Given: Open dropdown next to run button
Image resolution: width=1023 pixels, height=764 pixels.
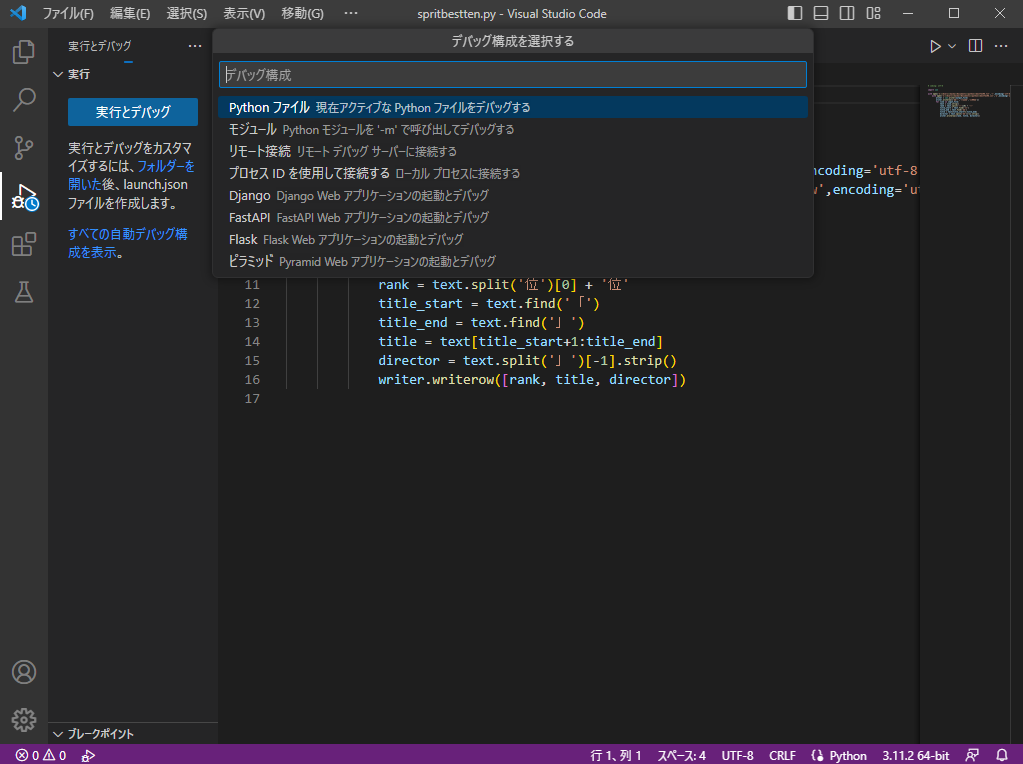Looking at the screenshot, I should point(952,46).
